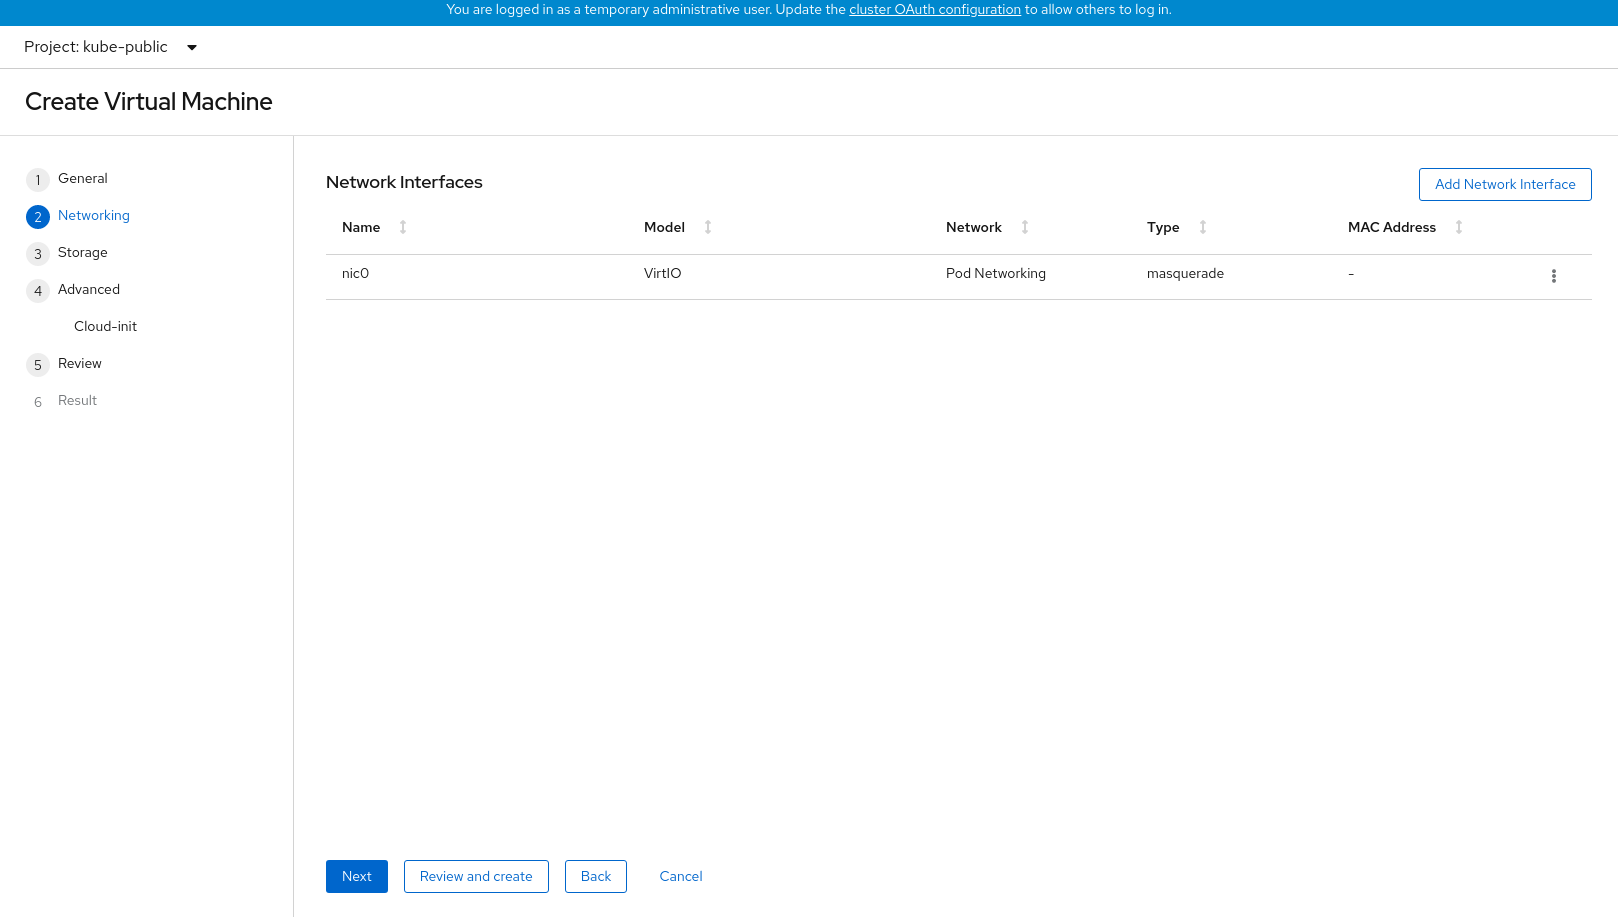This screenshot has width=1618, height=917.
Task: Open the kebab menu for nic0
Action: (x=1553, y=276)
